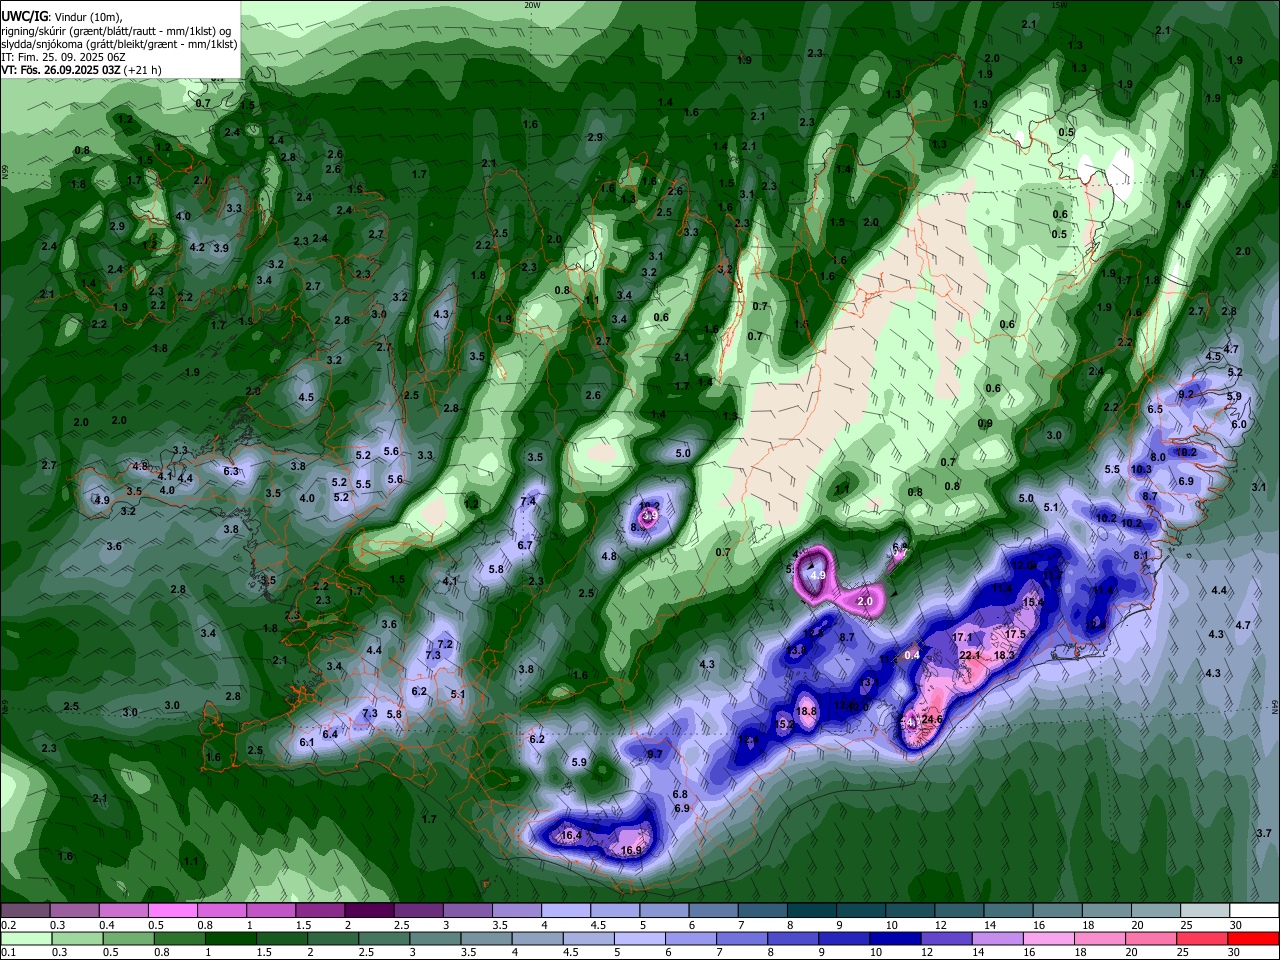Click the bright pink 0.5 swatch in the sleet legend
Image resolution: width=1280 pixels, height=960 pixels.
click(172, 911)
